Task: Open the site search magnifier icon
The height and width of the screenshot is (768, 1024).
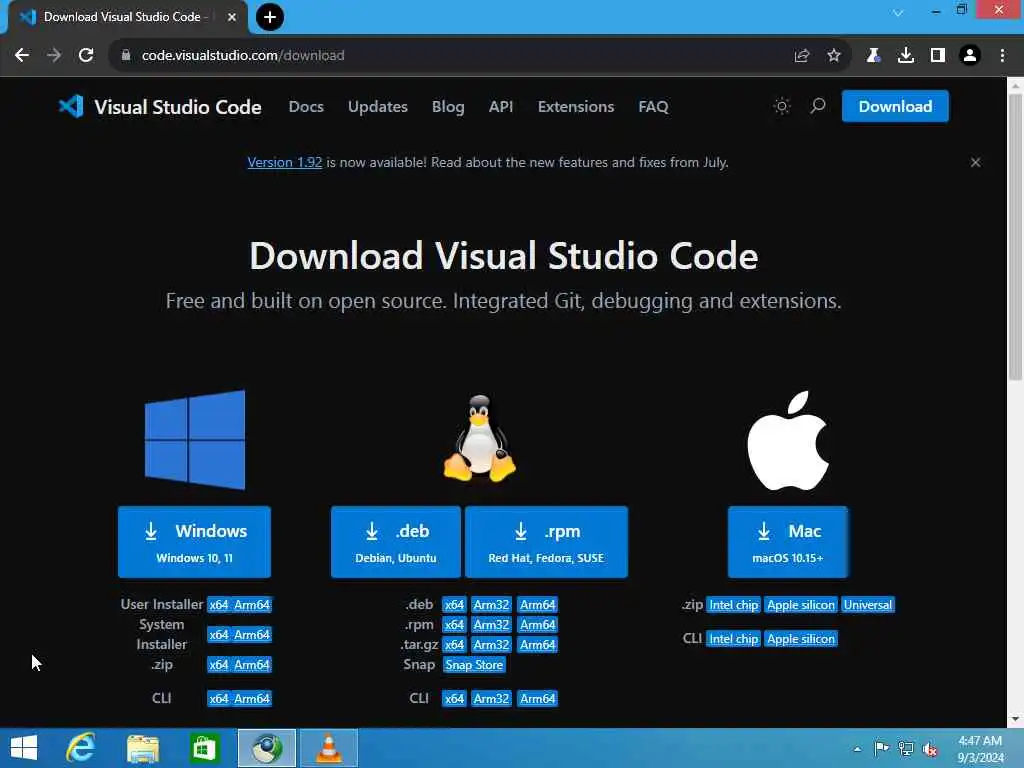Action: point(818,106)
